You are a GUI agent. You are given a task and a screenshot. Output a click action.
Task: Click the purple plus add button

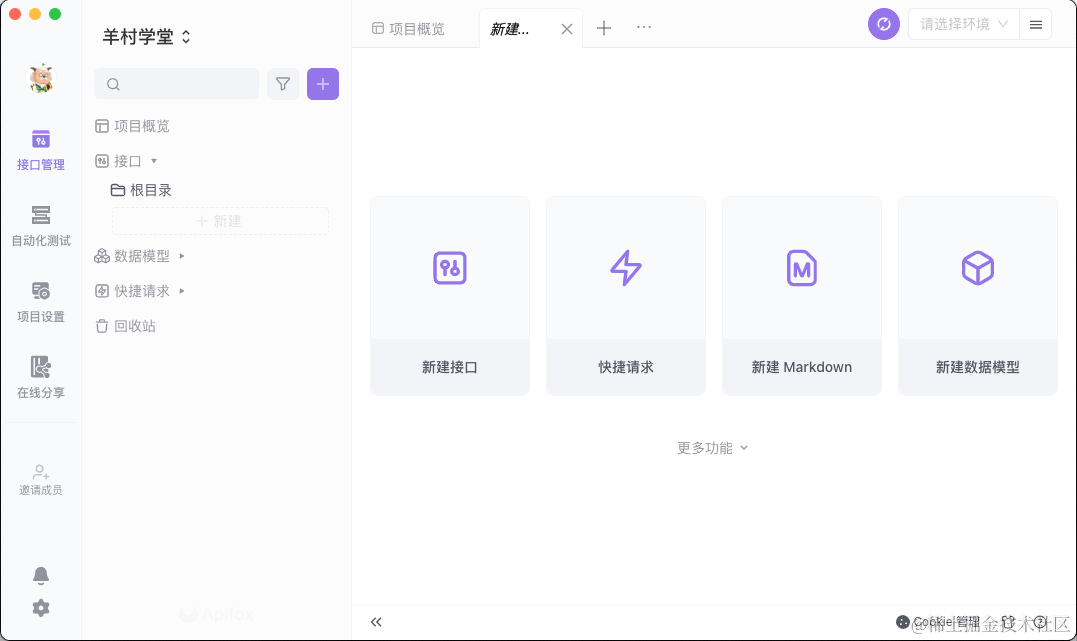point(323,84)
